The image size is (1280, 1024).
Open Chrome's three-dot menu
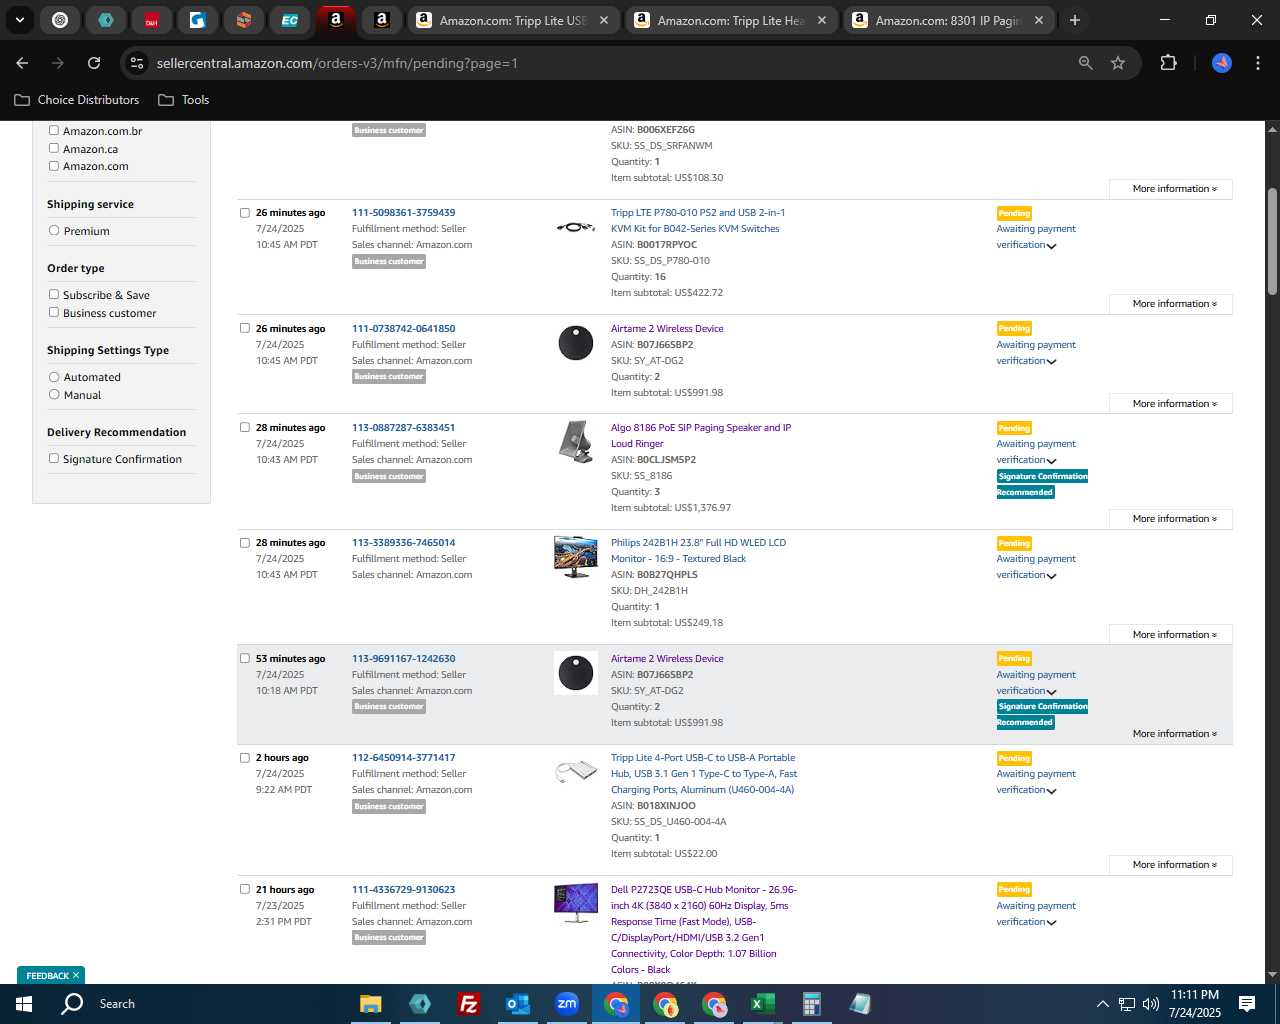[x=1256, y=63]
